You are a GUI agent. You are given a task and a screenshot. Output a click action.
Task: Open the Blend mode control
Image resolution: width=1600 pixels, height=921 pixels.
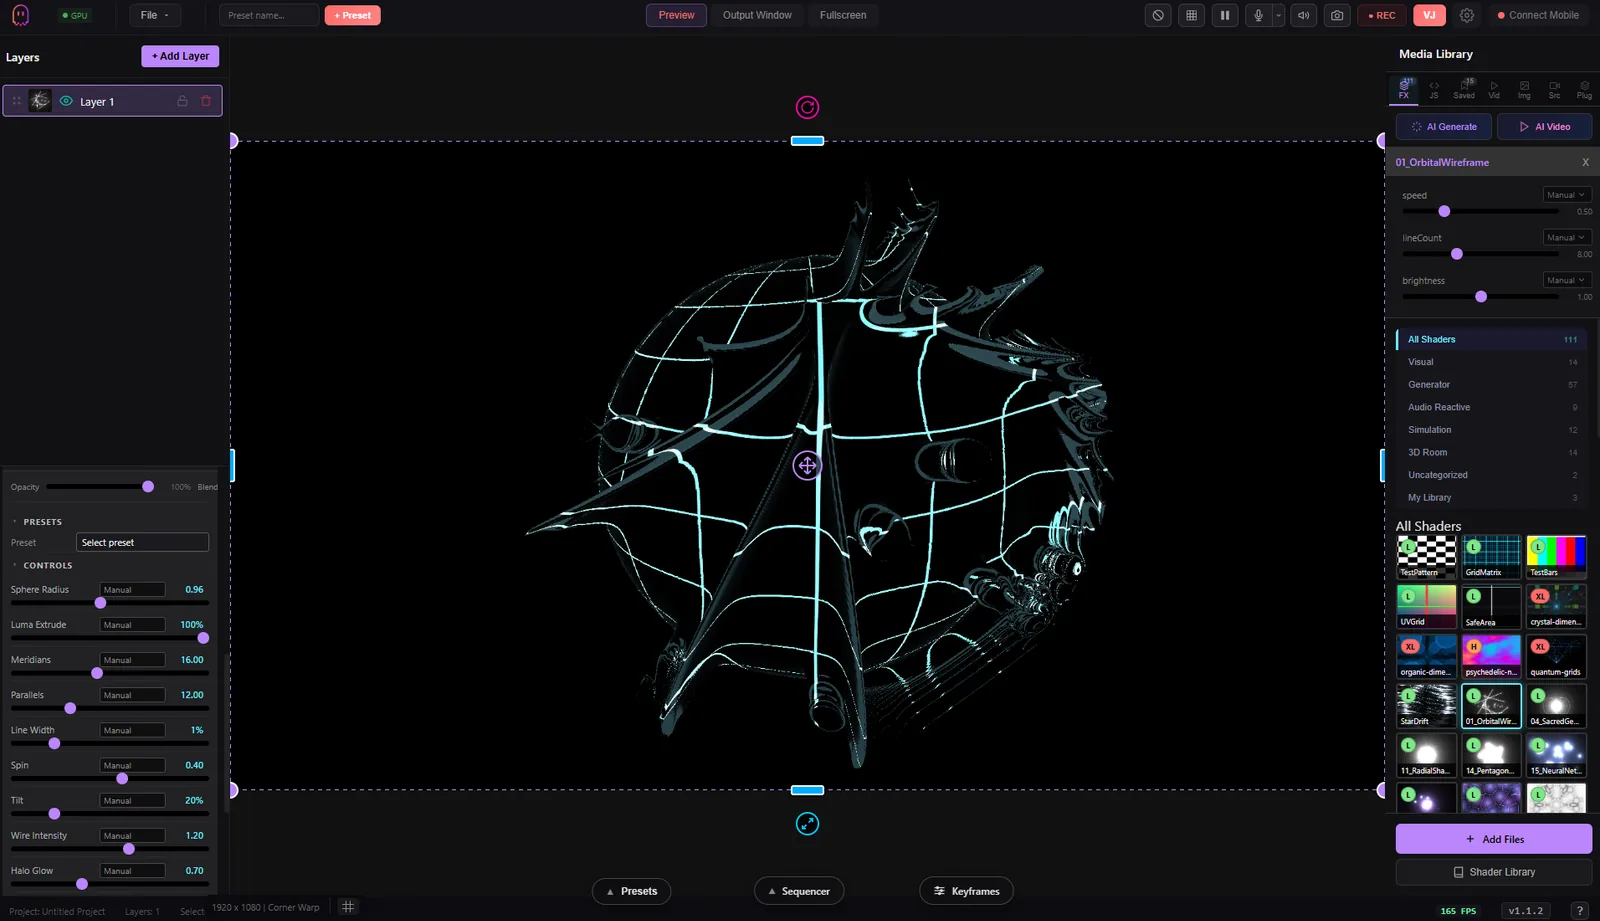(207, 487)
